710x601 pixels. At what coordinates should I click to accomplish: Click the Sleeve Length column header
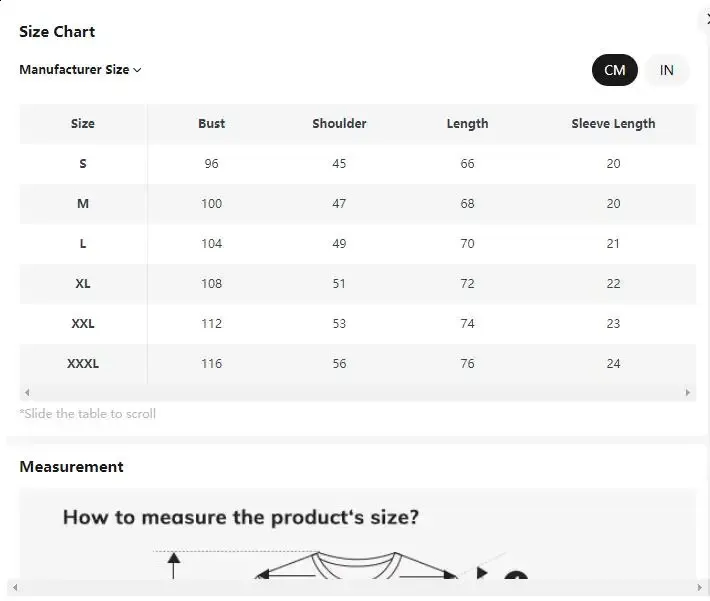(613, 124)
